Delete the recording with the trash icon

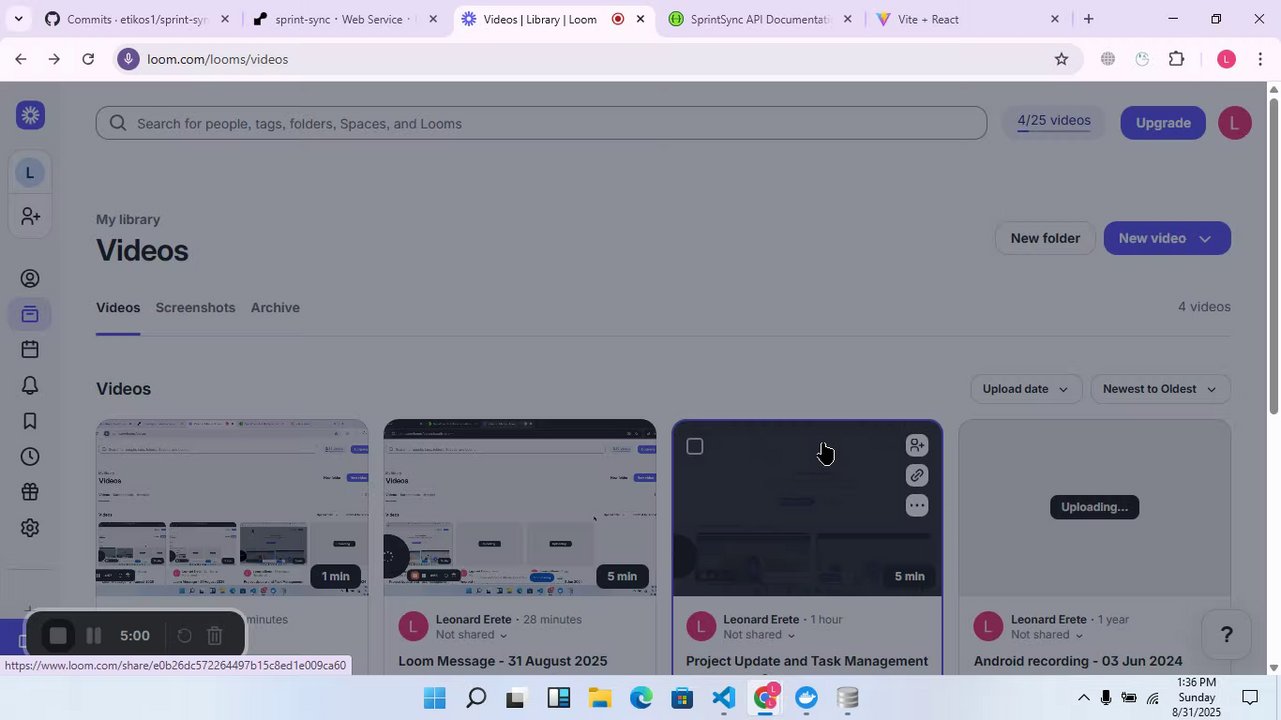point(214,636)
